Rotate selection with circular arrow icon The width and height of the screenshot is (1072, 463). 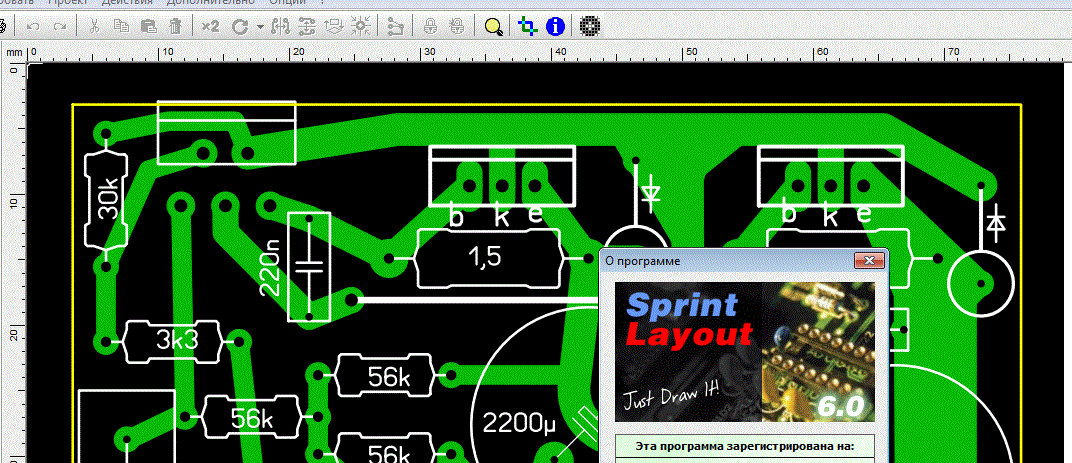pyautogui.click(x=239, y=27)
